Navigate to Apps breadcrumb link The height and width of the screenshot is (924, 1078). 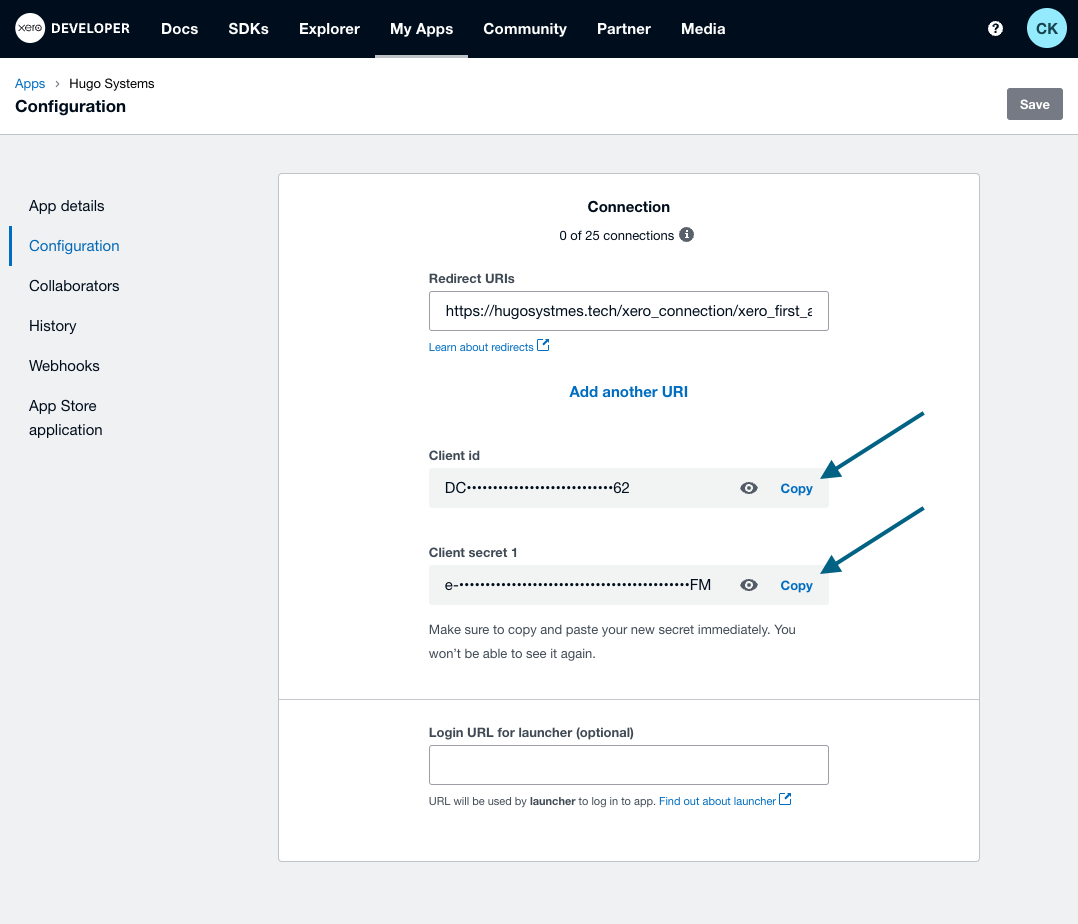pos(30,84)
